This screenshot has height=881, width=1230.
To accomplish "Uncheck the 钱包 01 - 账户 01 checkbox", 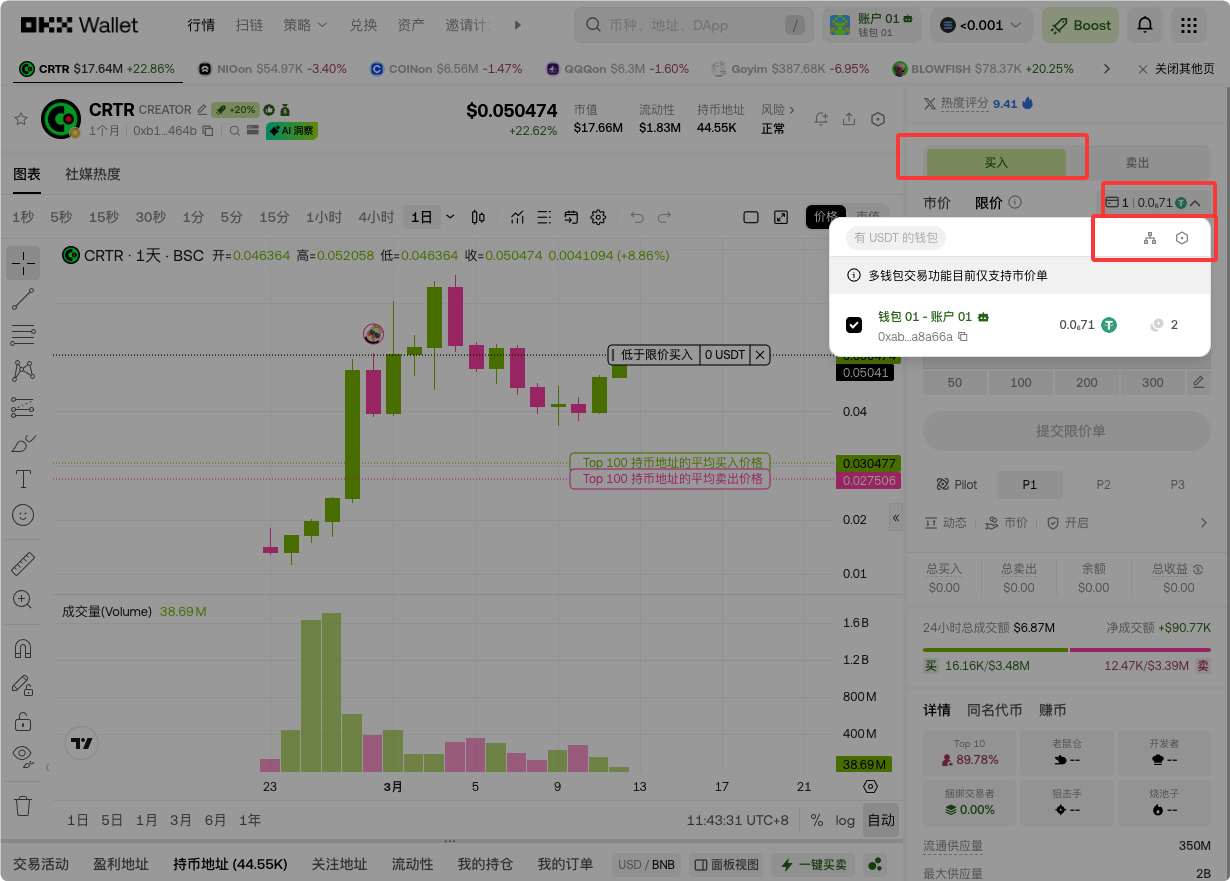I will 854,325.
